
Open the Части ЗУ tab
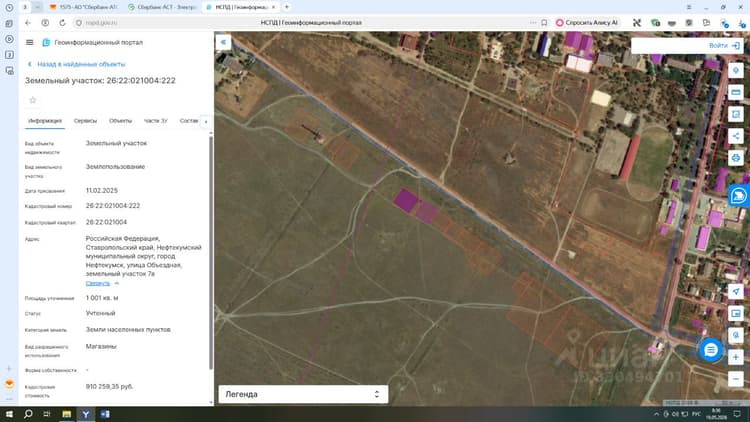tap(155, 121)
